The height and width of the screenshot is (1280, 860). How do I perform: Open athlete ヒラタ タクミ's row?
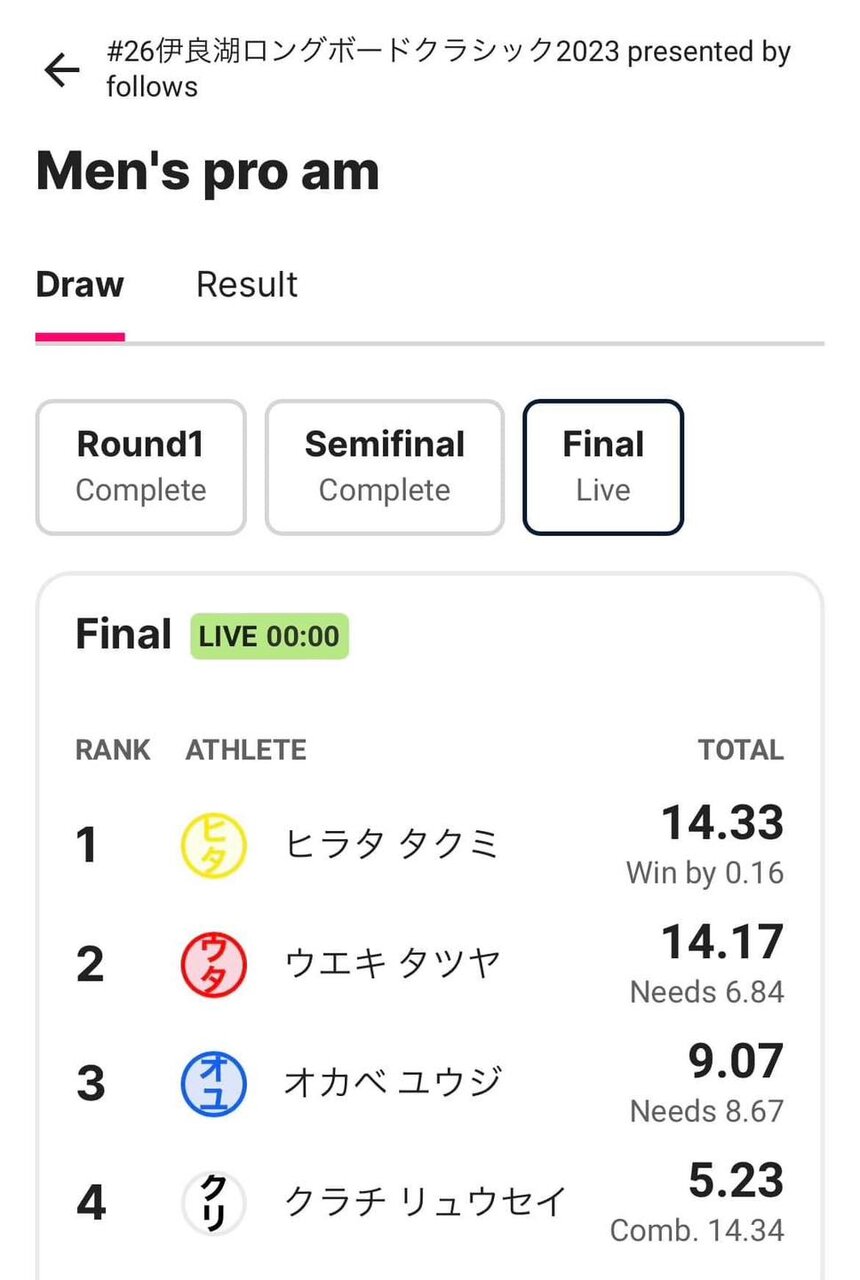[430, 845]
